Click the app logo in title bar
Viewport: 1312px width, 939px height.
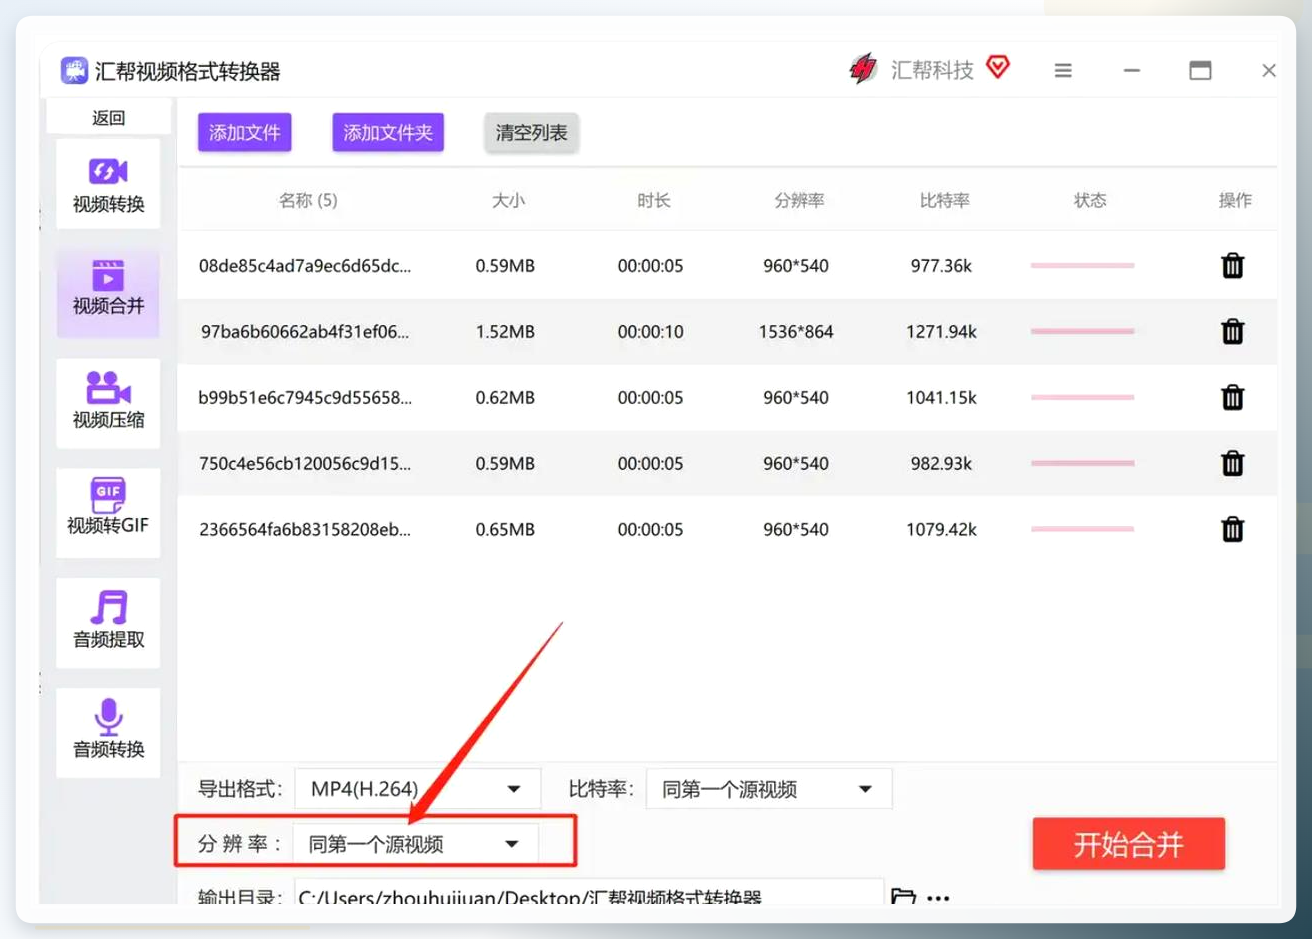tap(74, 71)
